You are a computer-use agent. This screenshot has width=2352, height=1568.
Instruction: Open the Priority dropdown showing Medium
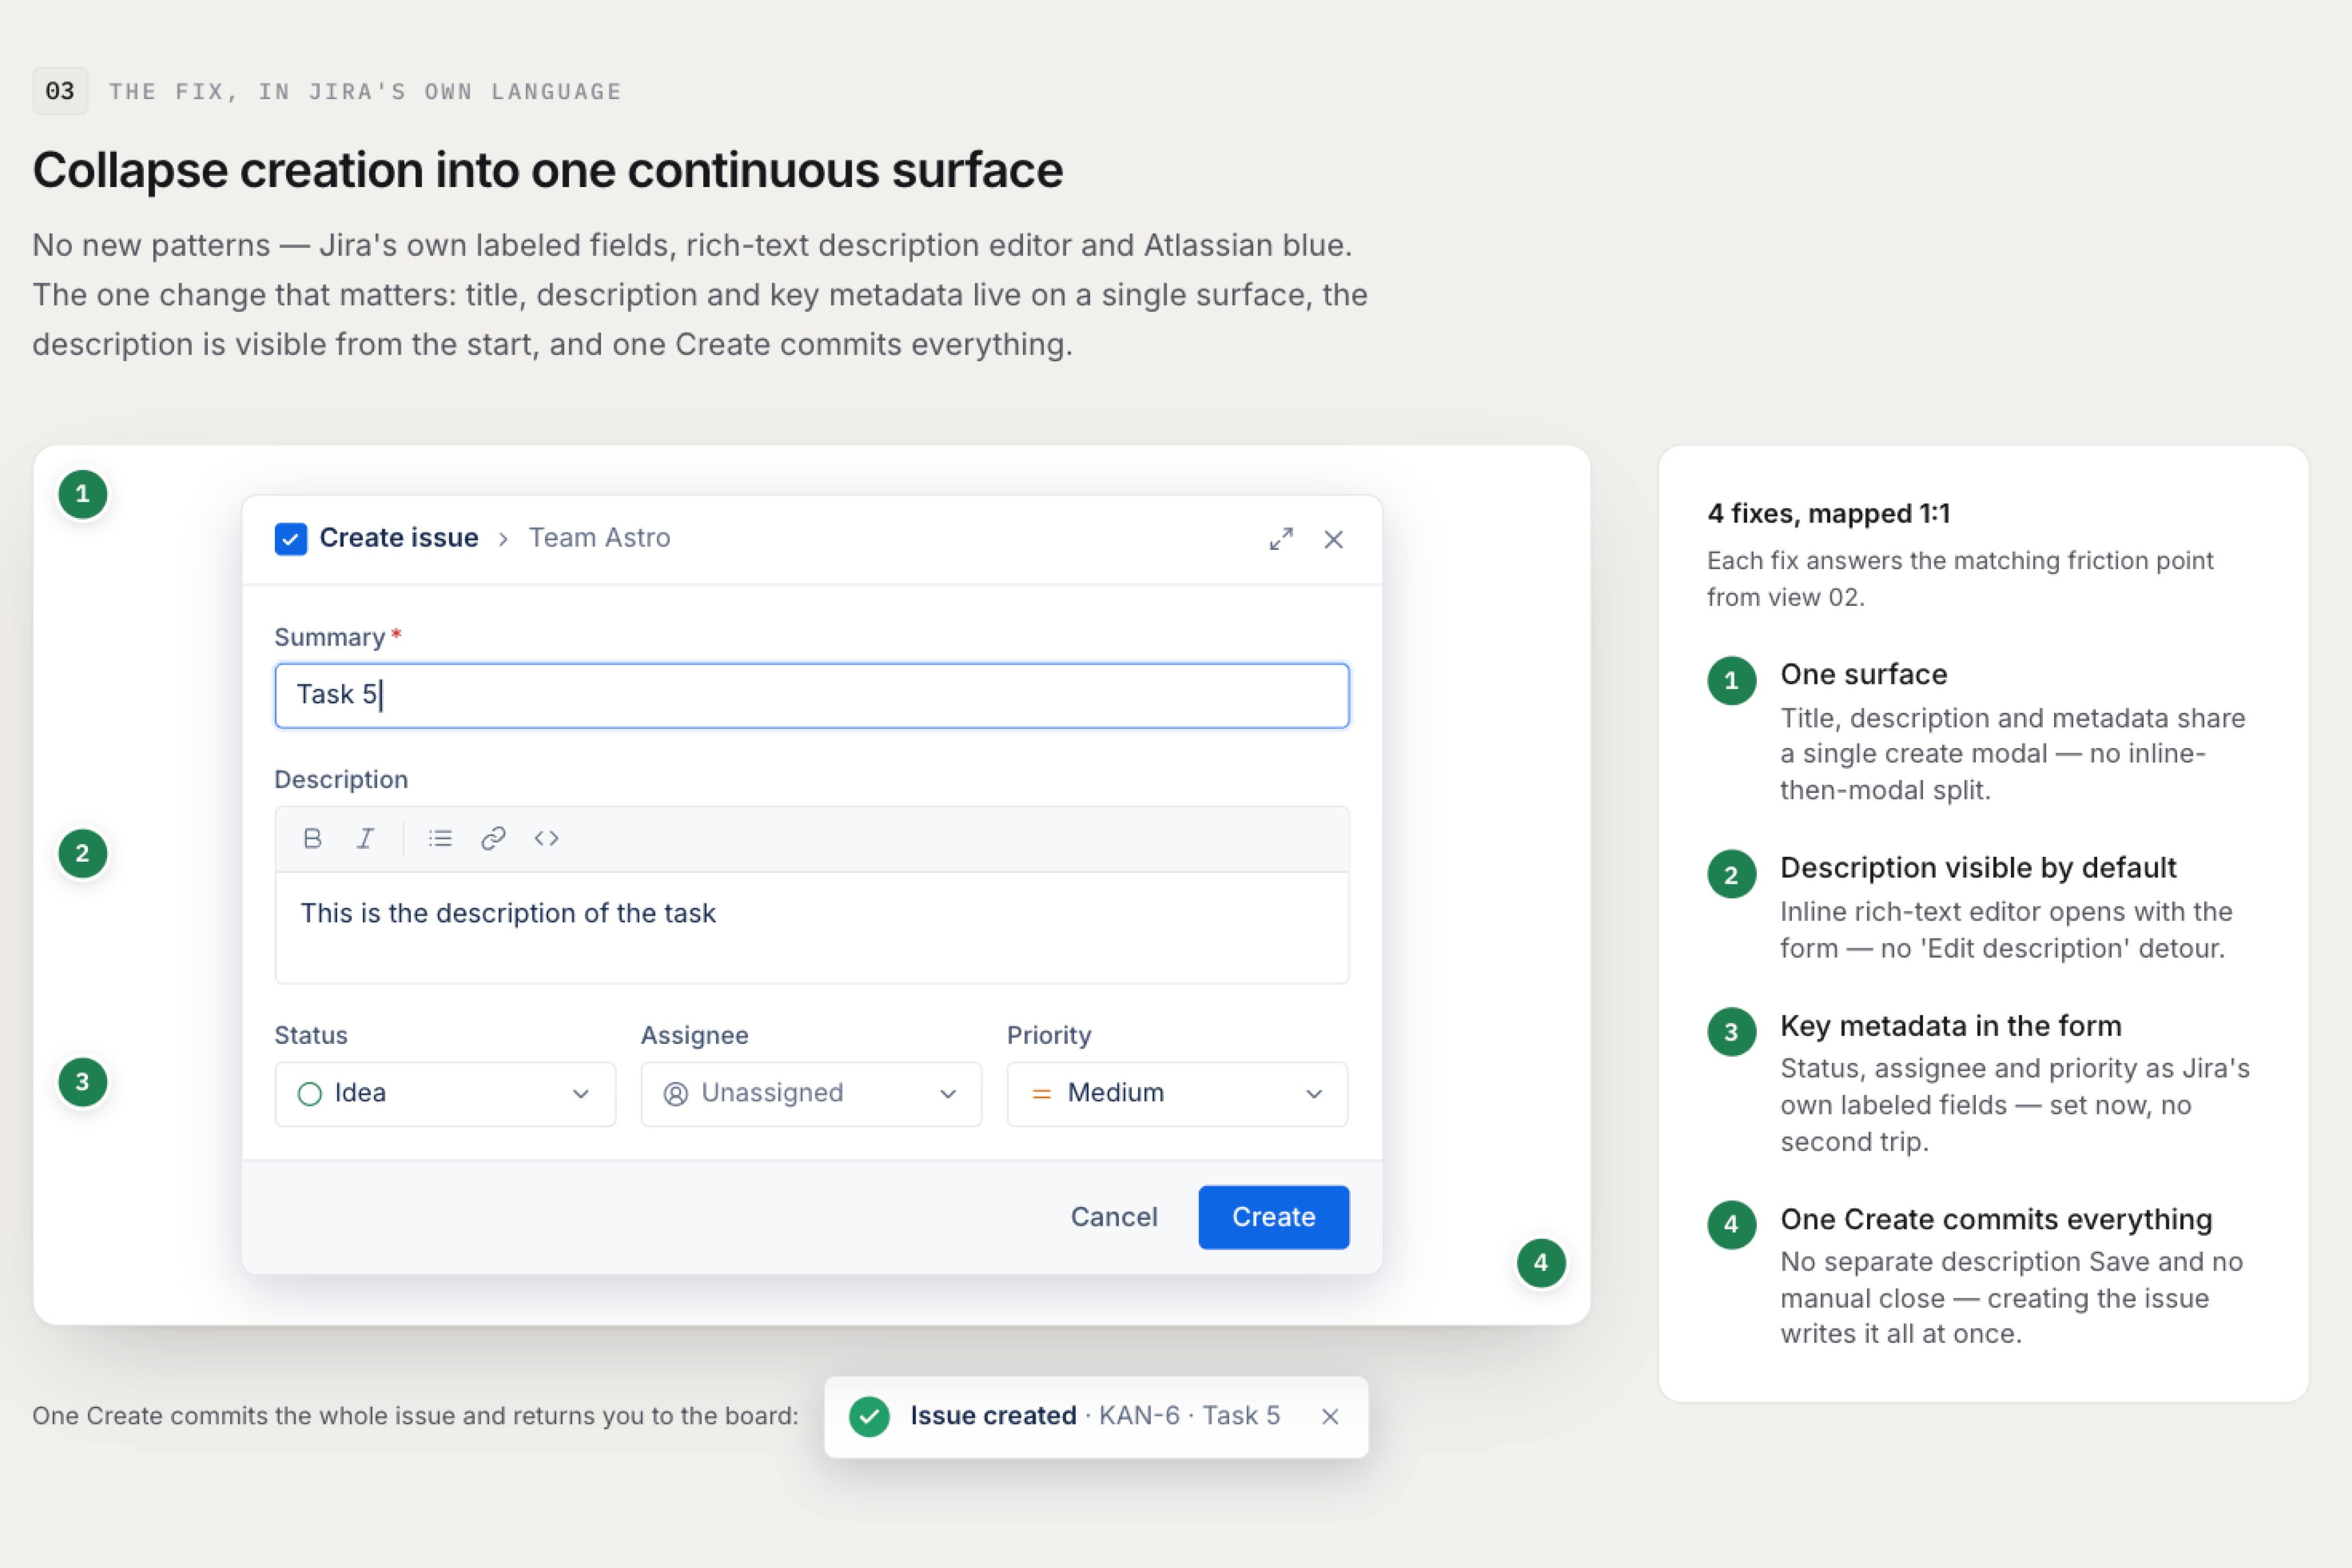1177,1094
